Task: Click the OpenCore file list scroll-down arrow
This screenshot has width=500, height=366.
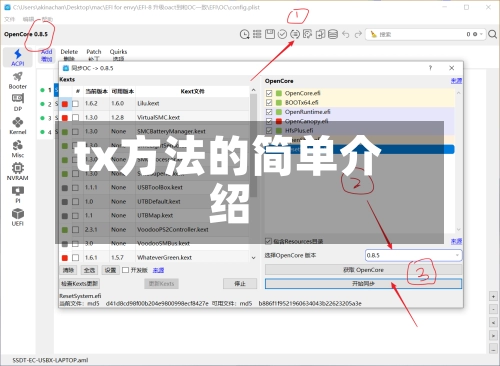Action: pyautogui.click(x=458, y=229)
